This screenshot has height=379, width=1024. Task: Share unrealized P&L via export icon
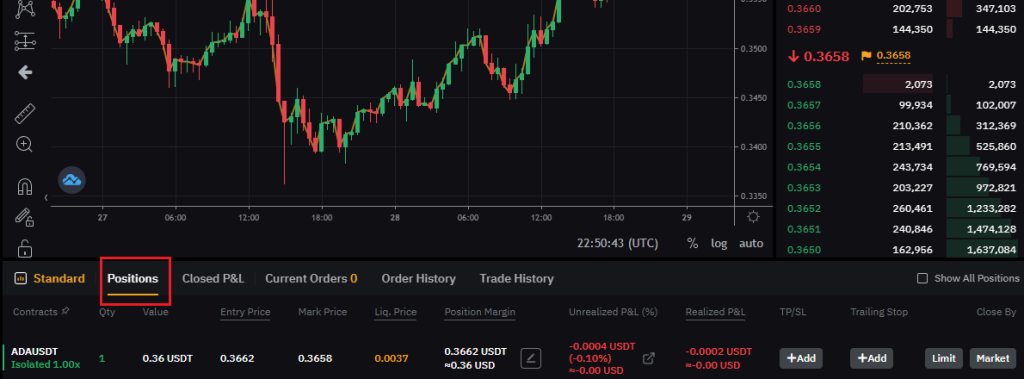(x=648, y=358)
